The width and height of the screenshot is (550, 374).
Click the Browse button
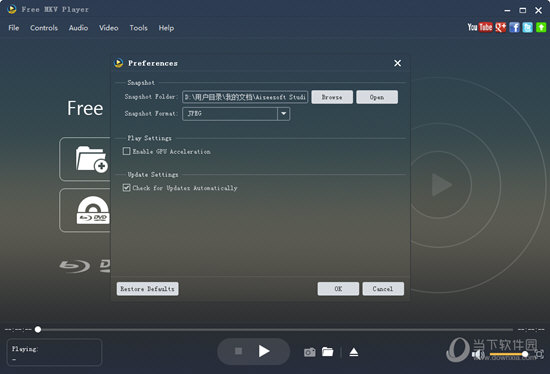pyautogui.click(x=332, y=97)
